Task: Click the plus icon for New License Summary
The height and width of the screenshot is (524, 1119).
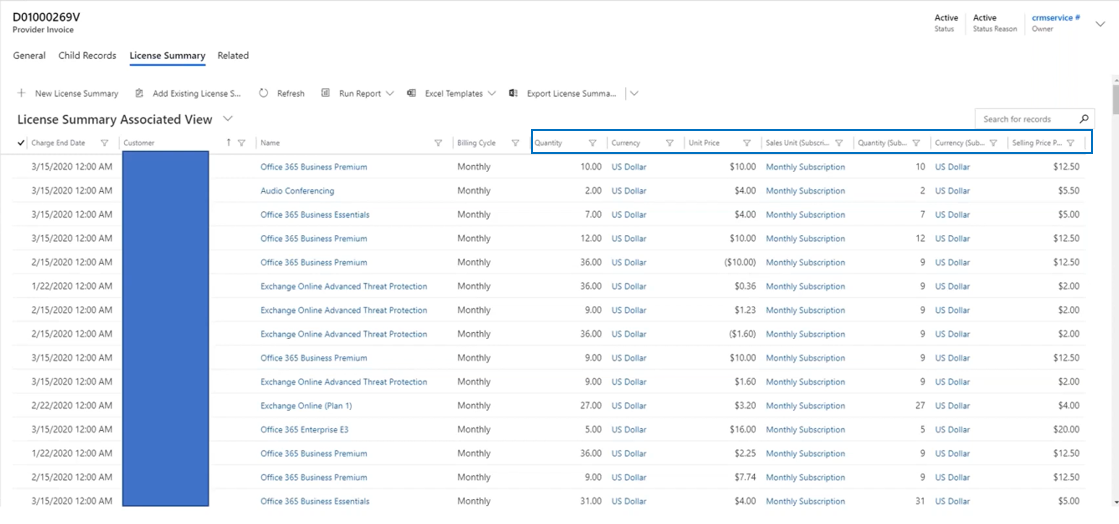Action: pos(21,94)
